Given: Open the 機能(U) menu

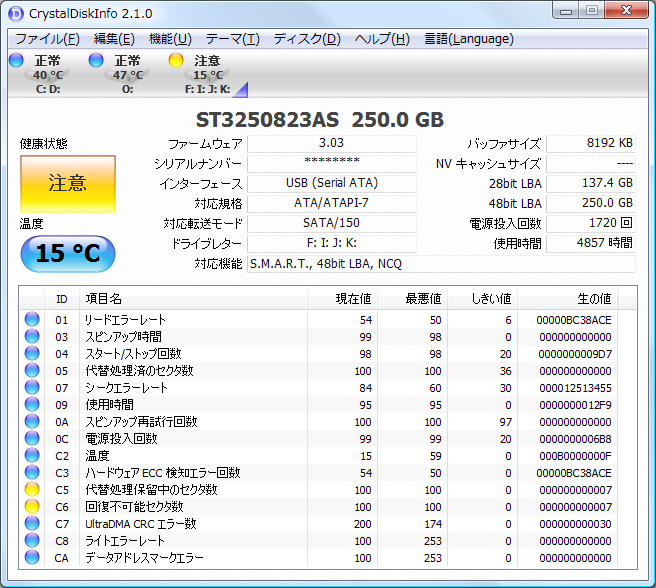Looking at the screenshot, I should click(170, 39).
